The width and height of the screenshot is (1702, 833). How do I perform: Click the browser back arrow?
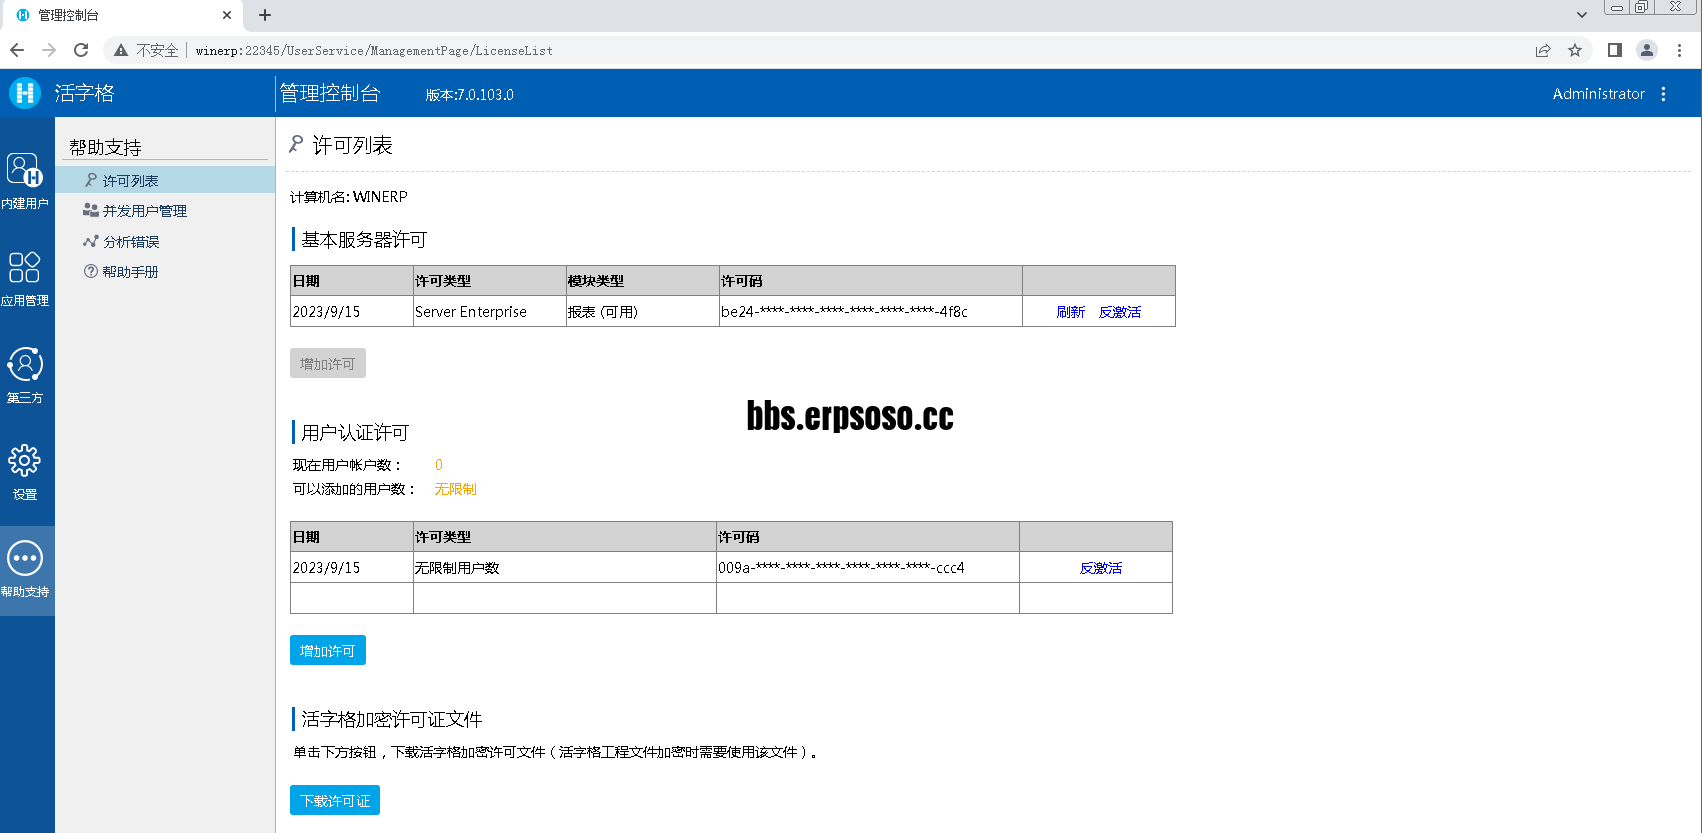pyautogui.click(x=17, y=50)
